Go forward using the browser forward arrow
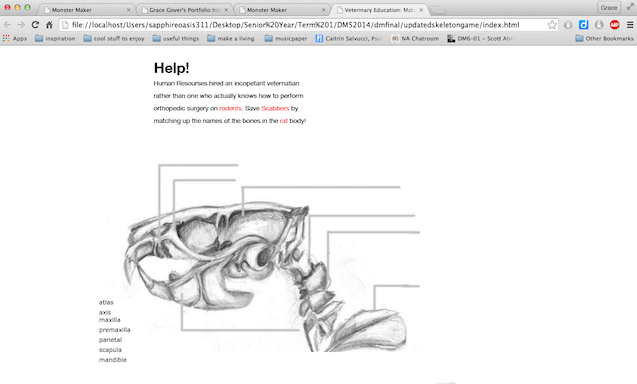This screenshot has width=637, height=384. point(21,25)
